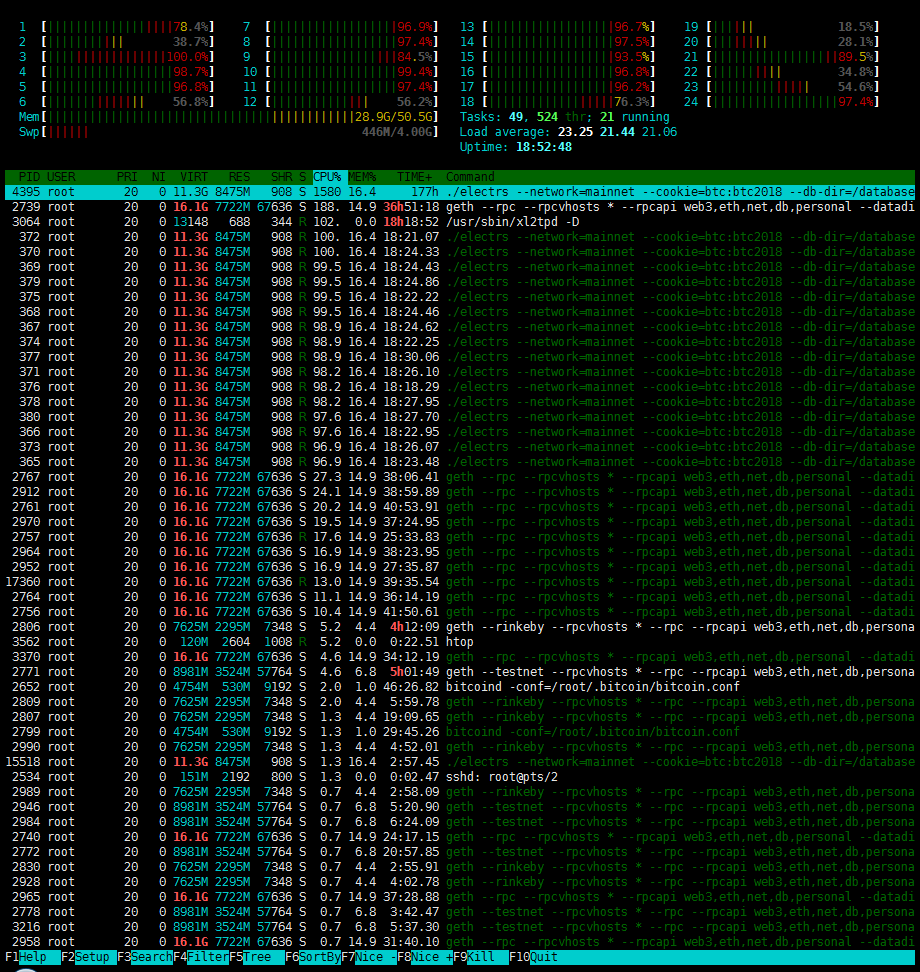Click CPU 16 meter showing 96.8%

click(557, 72)
